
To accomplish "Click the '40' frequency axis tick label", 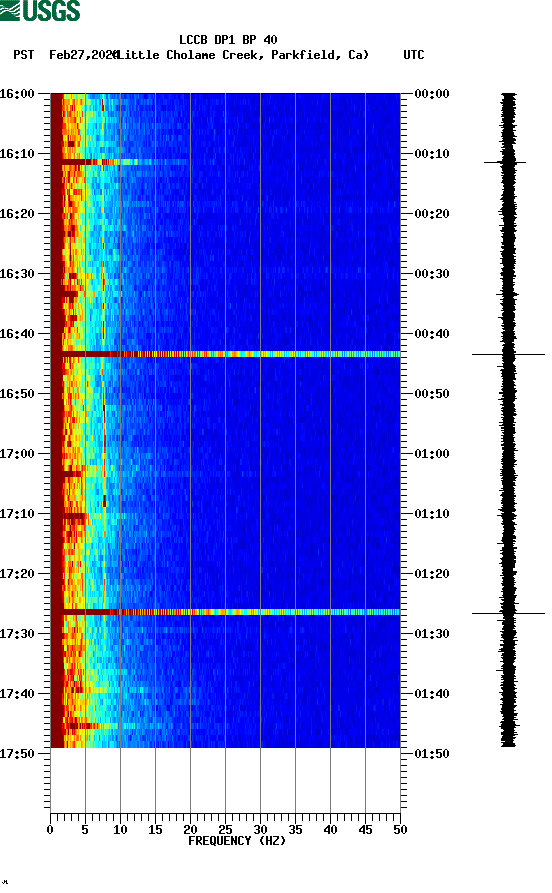I will point(330,830).
